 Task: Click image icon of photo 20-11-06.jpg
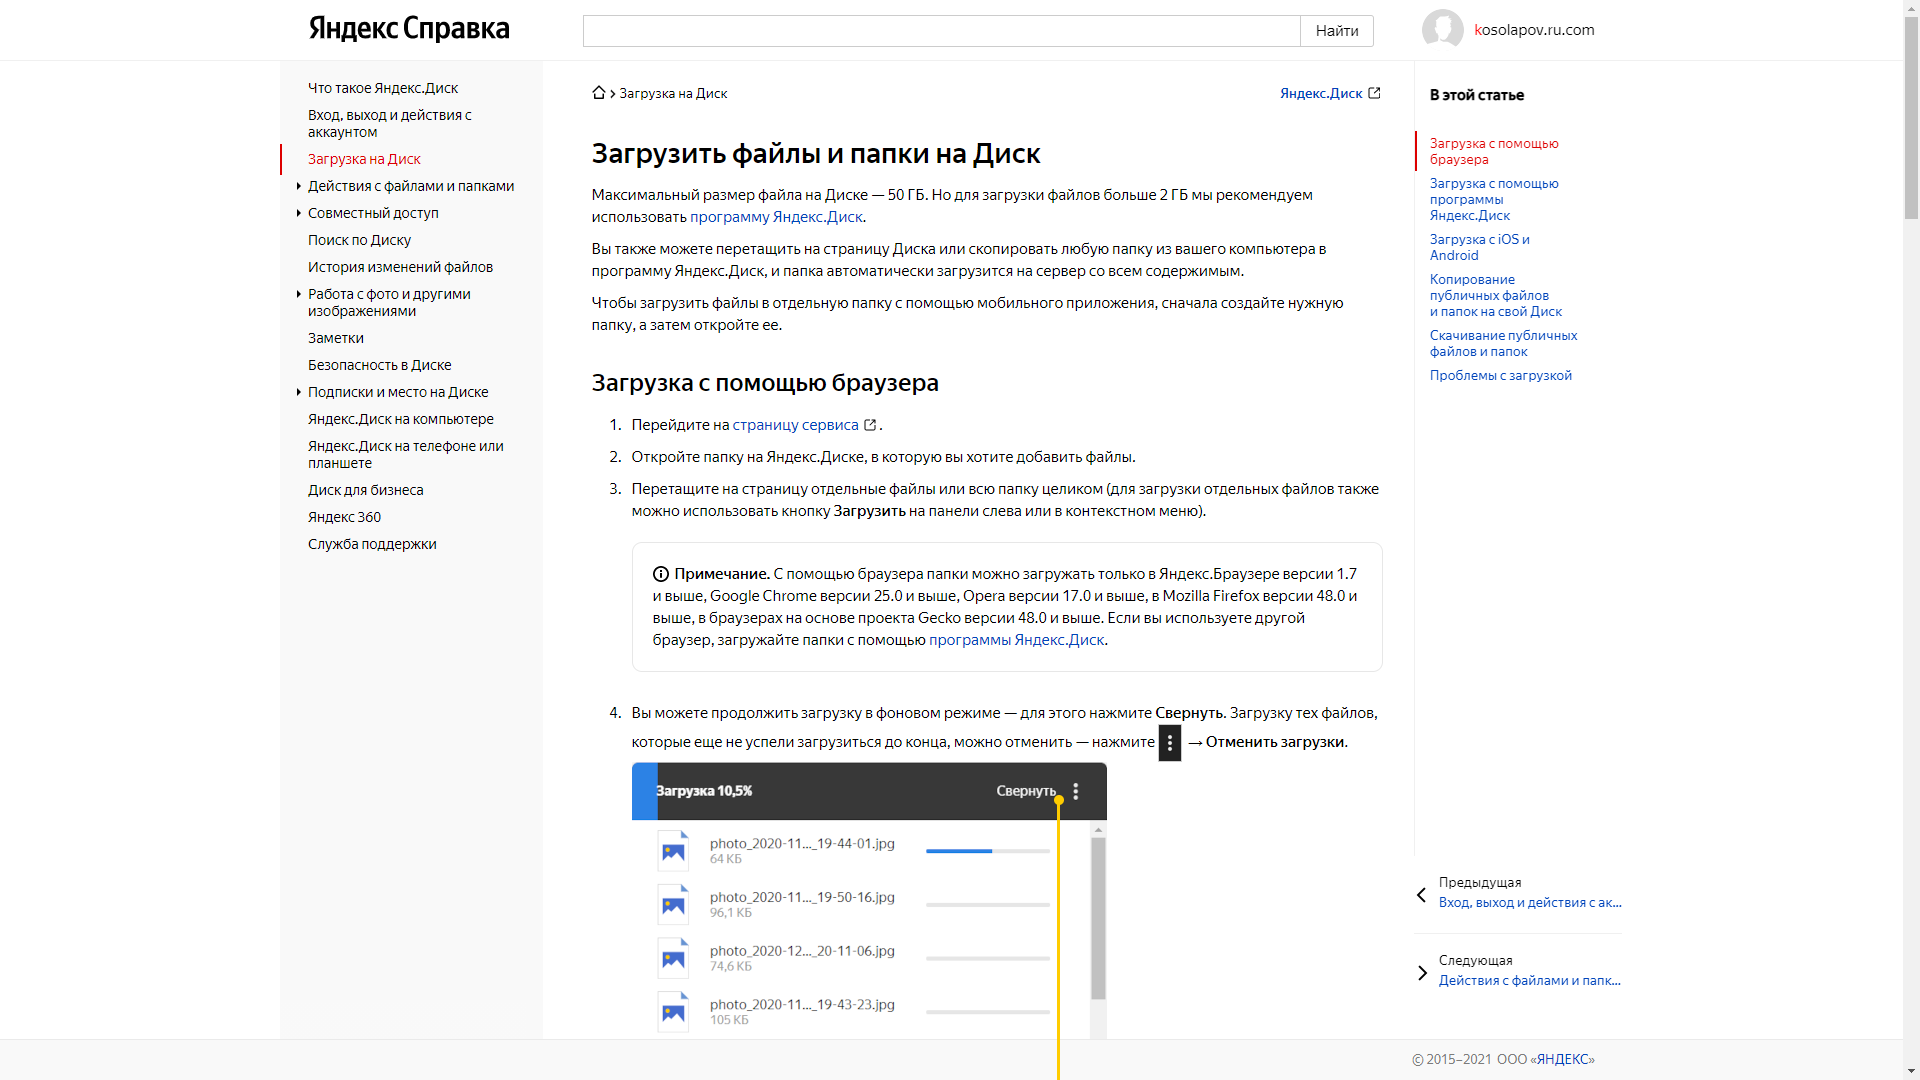673,958
